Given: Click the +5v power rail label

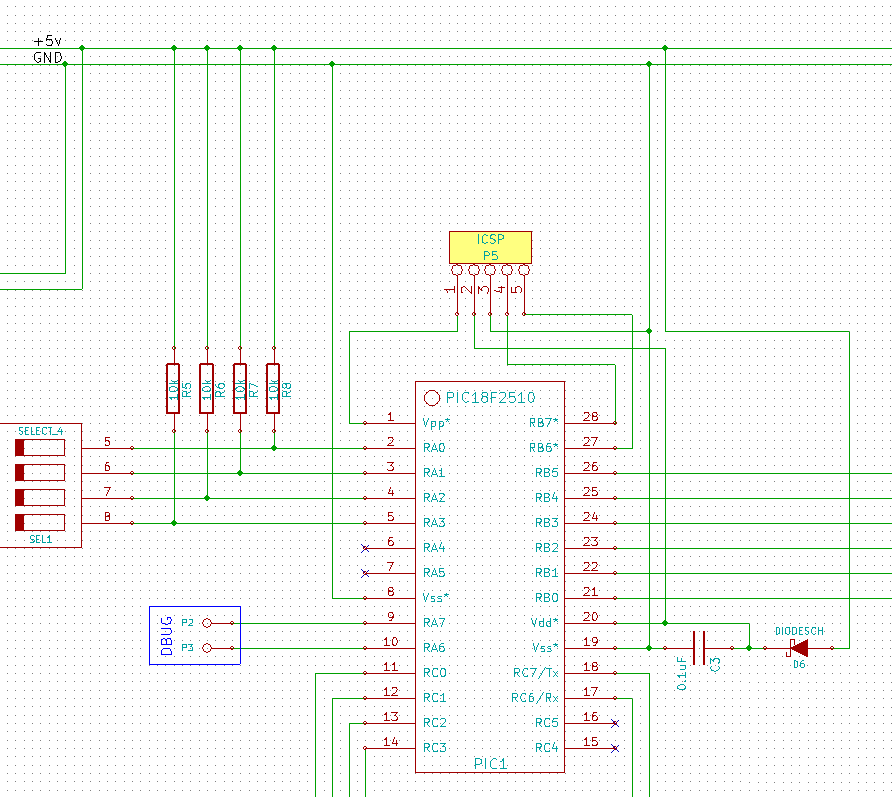Looking at the screenshot, I should pyautogui.click(x=48, y=41).
